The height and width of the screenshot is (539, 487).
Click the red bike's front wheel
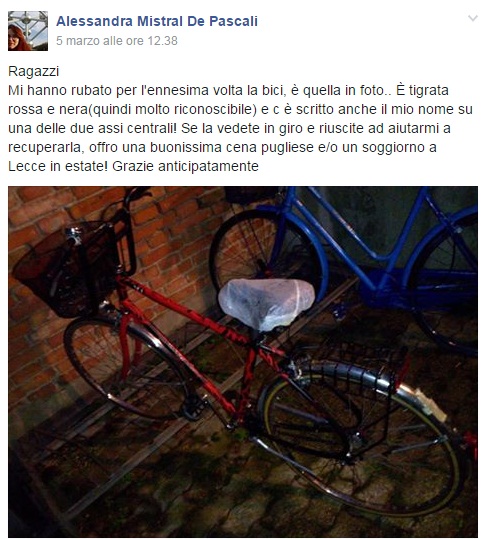click(125, 368)
